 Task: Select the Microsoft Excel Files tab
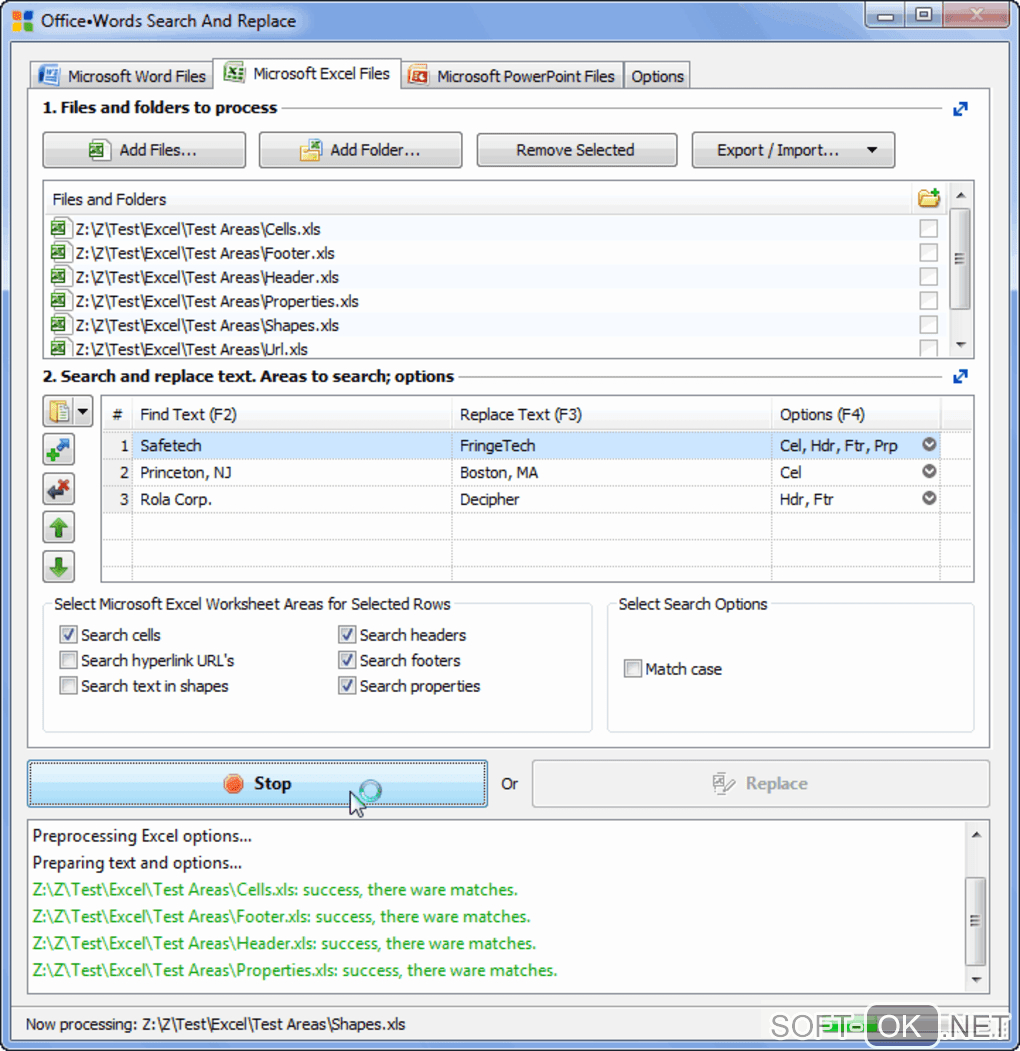[308, 73]
